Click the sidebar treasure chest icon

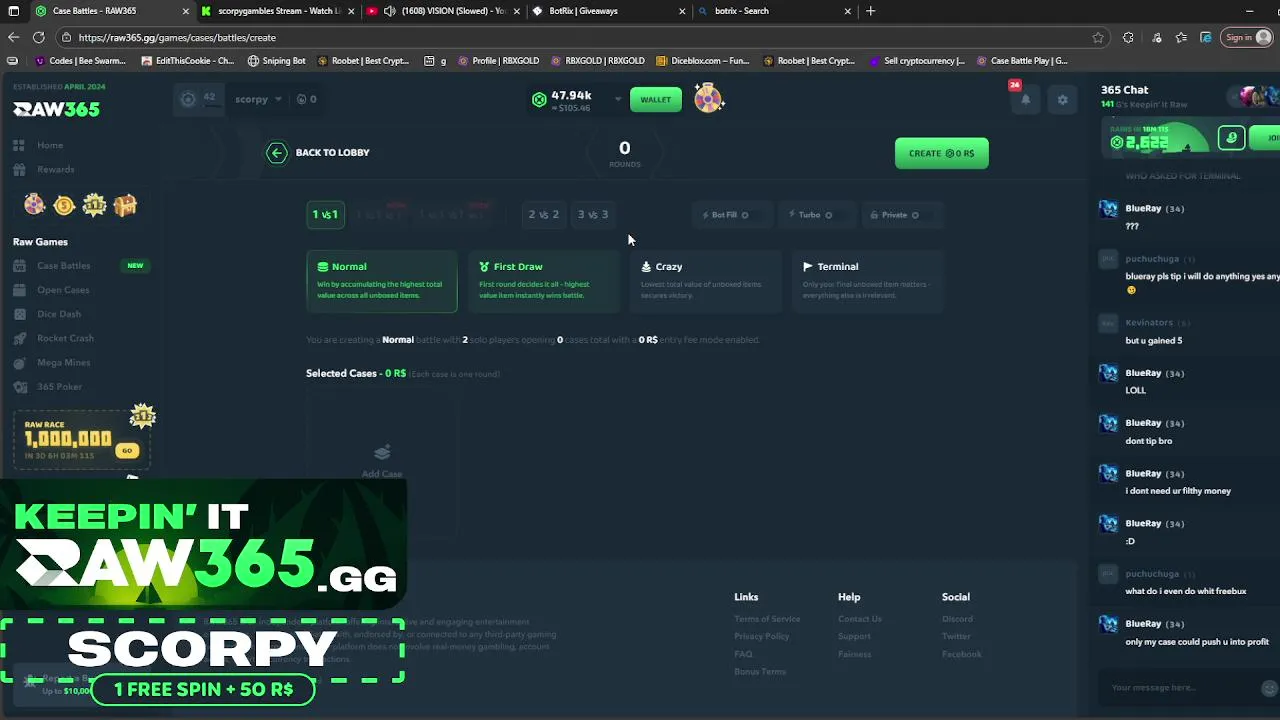click(125, 205)
